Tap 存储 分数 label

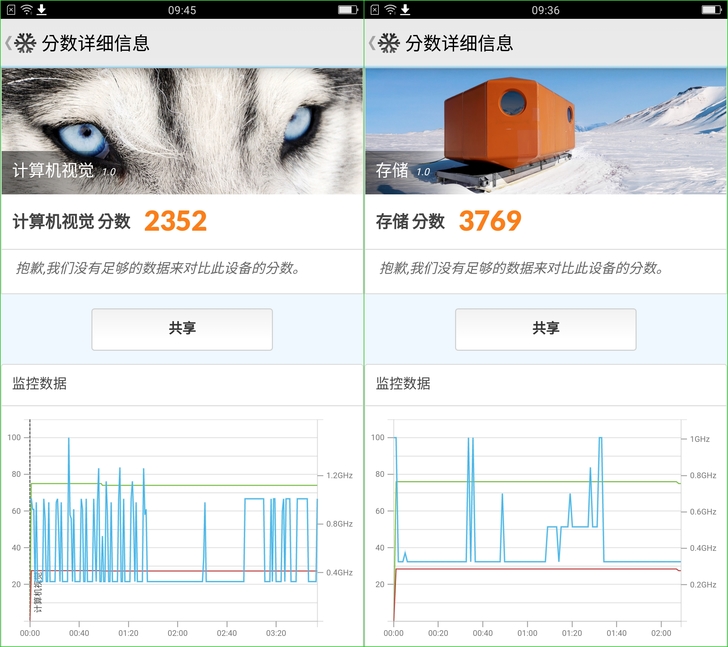point(410,221)
